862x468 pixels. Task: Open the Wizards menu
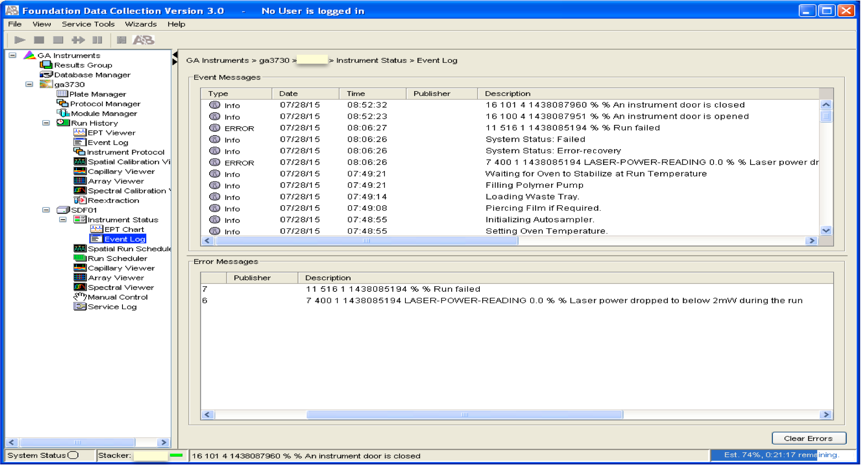tap(140, 24)
